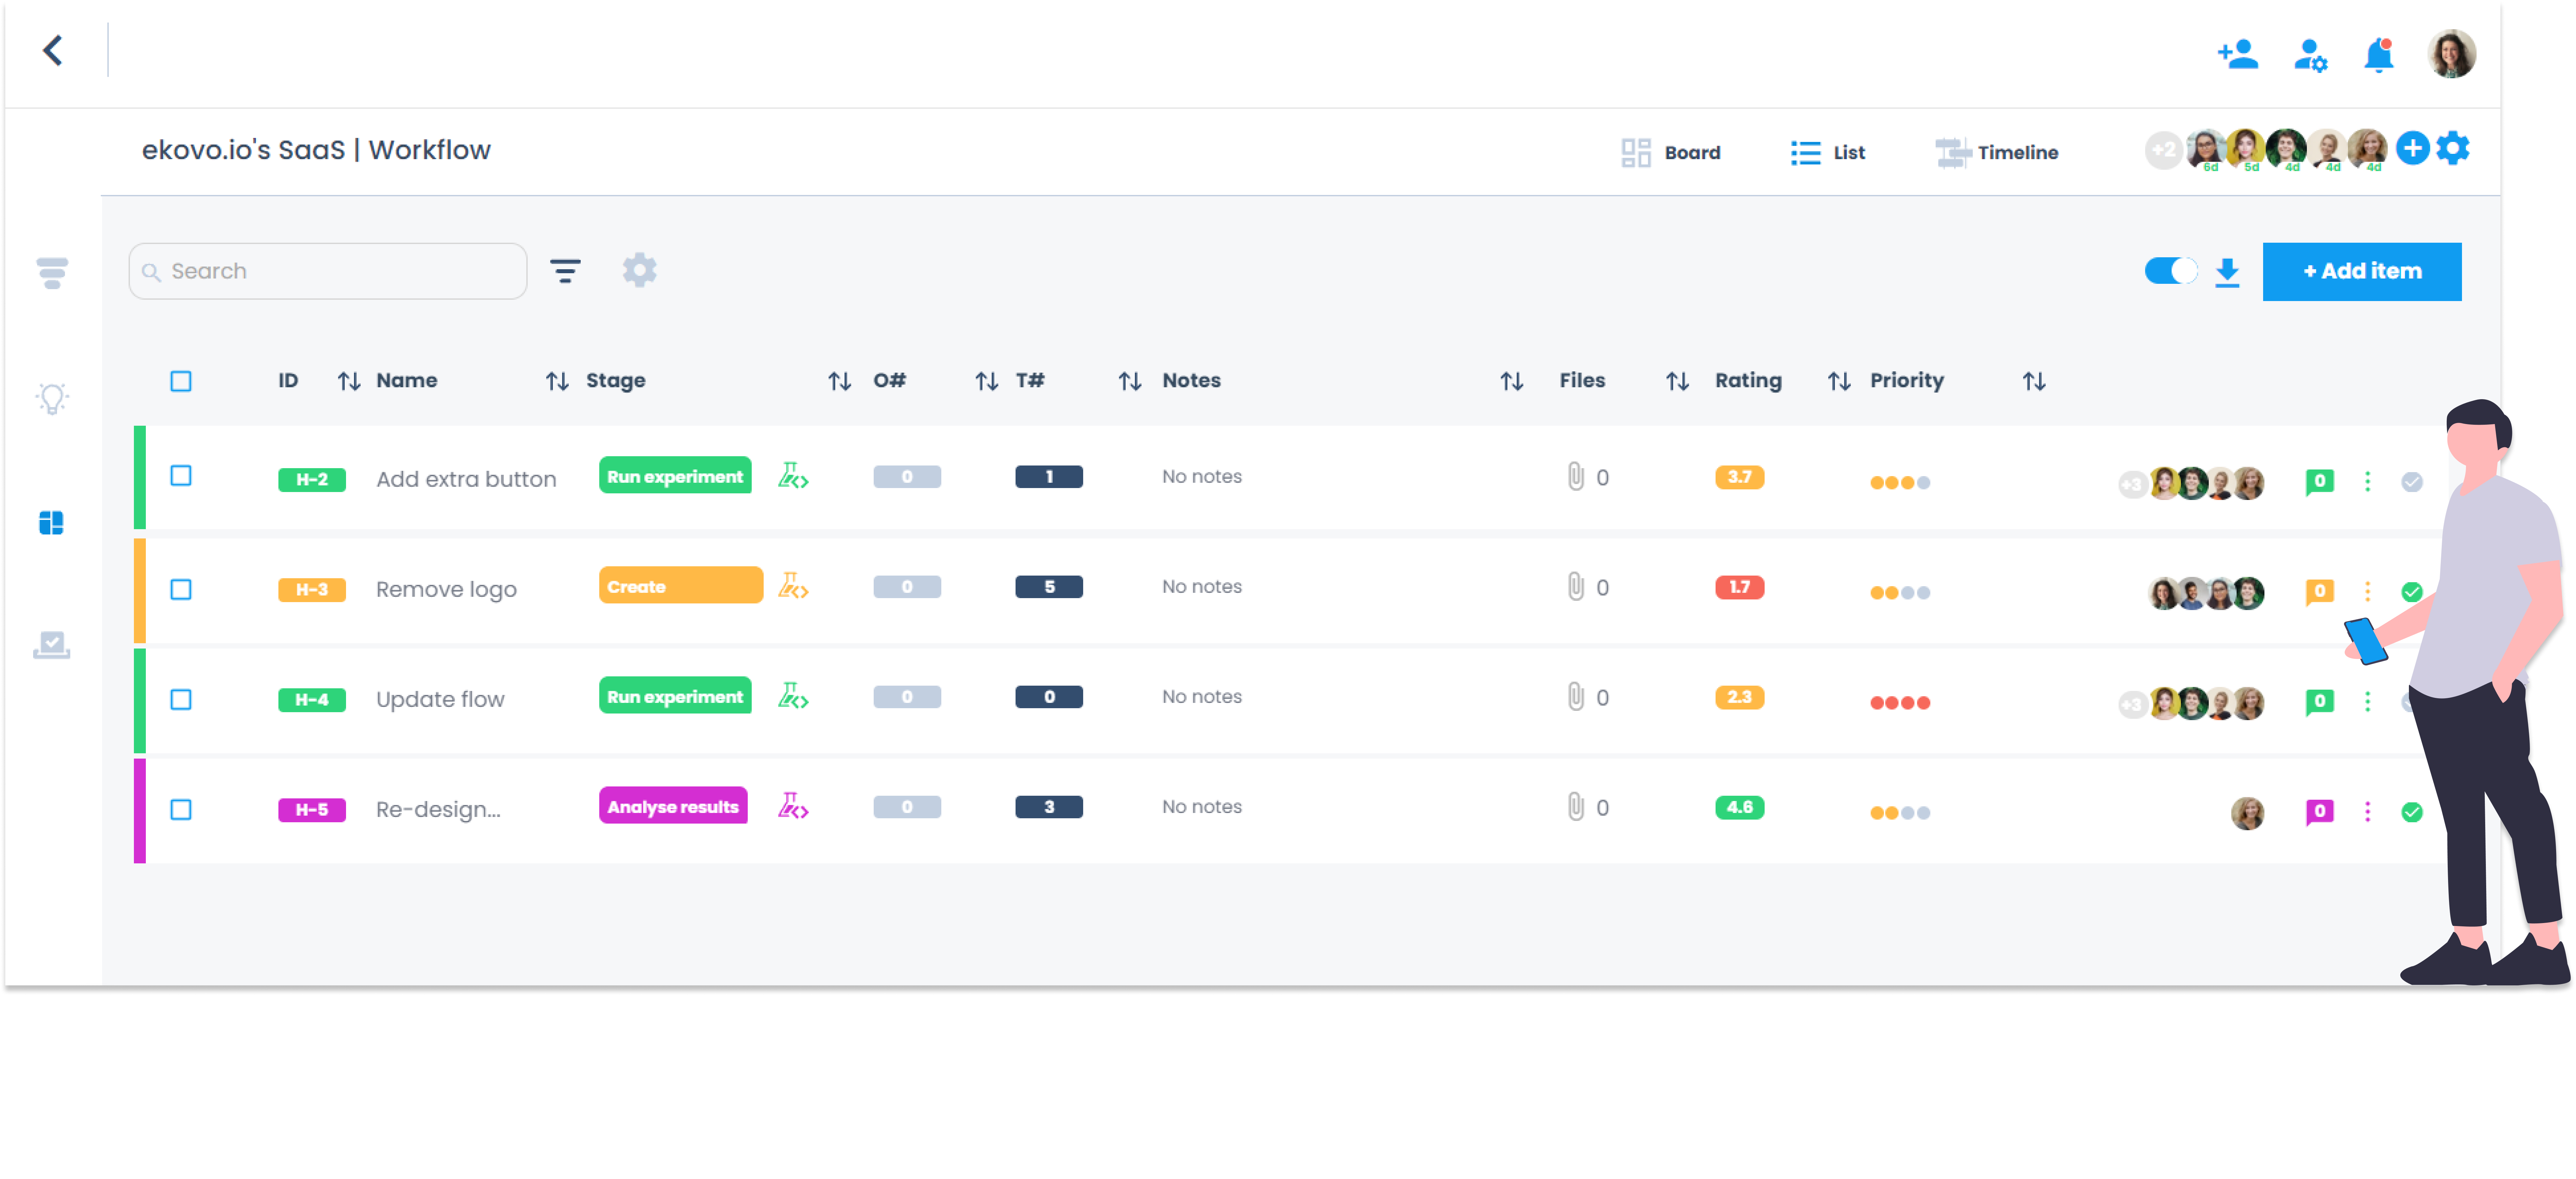Click the experiment flask icon for Re-design row

click(x=793, y=806)
